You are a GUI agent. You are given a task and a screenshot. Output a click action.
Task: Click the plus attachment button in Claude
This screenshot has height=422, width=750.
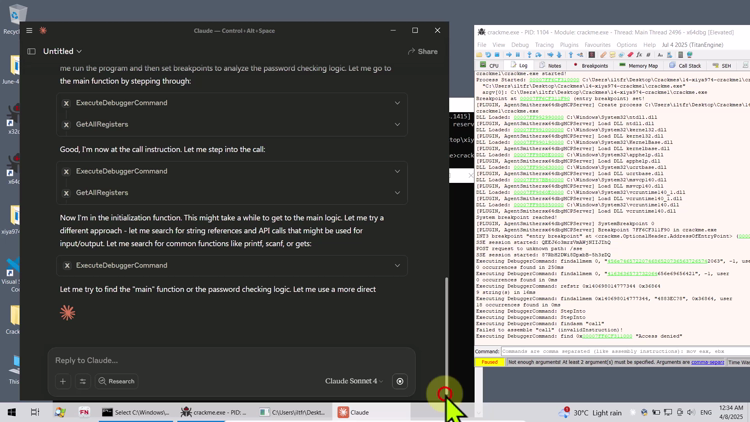click(x=63, y=381)
